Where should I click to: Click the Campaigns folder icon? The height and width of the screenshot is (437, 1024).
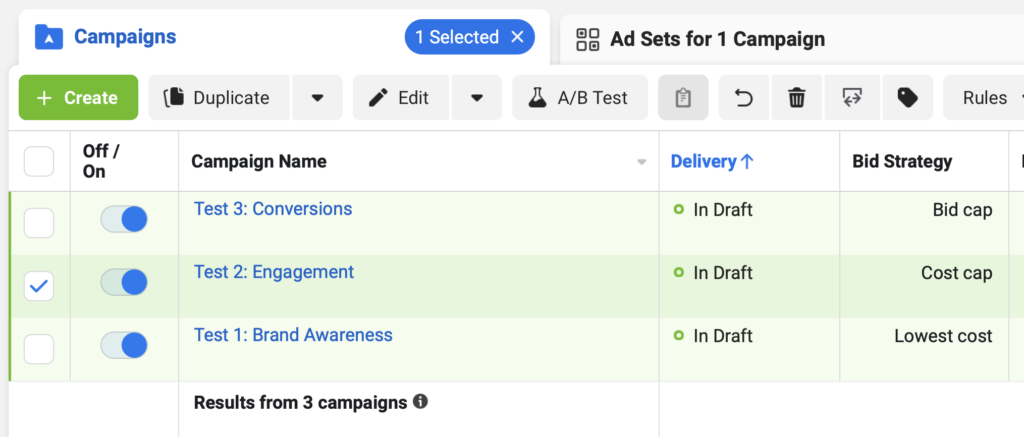49,37
